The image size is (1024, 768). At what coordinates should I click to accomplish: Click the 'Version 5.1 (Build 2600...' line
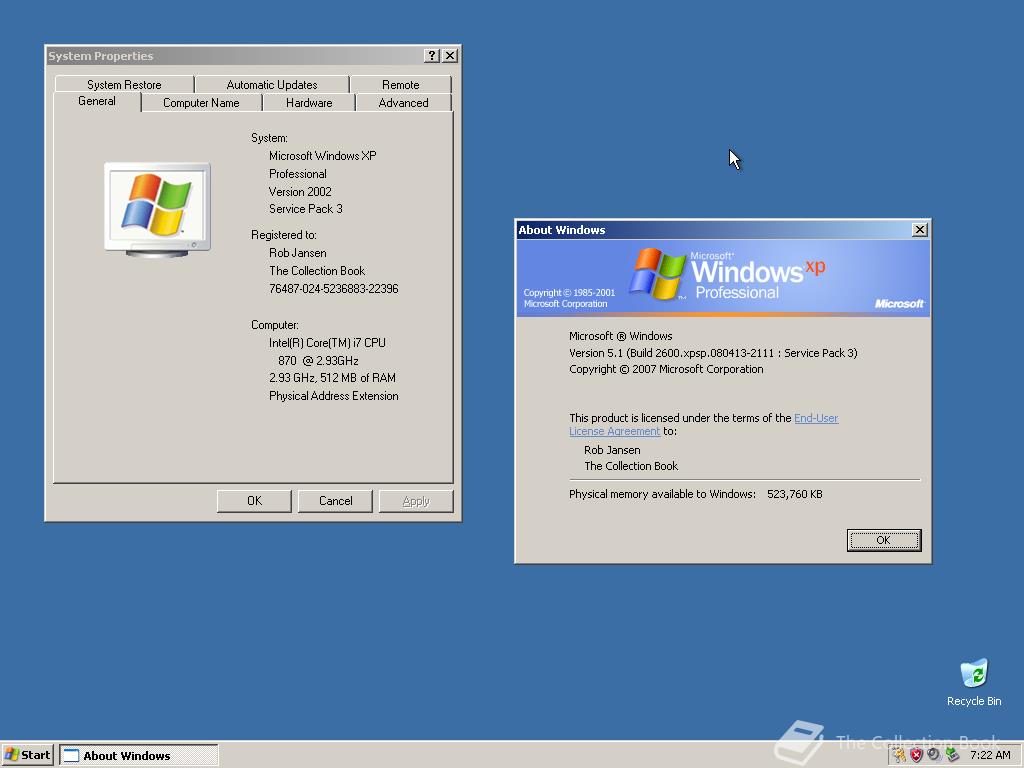713,353
